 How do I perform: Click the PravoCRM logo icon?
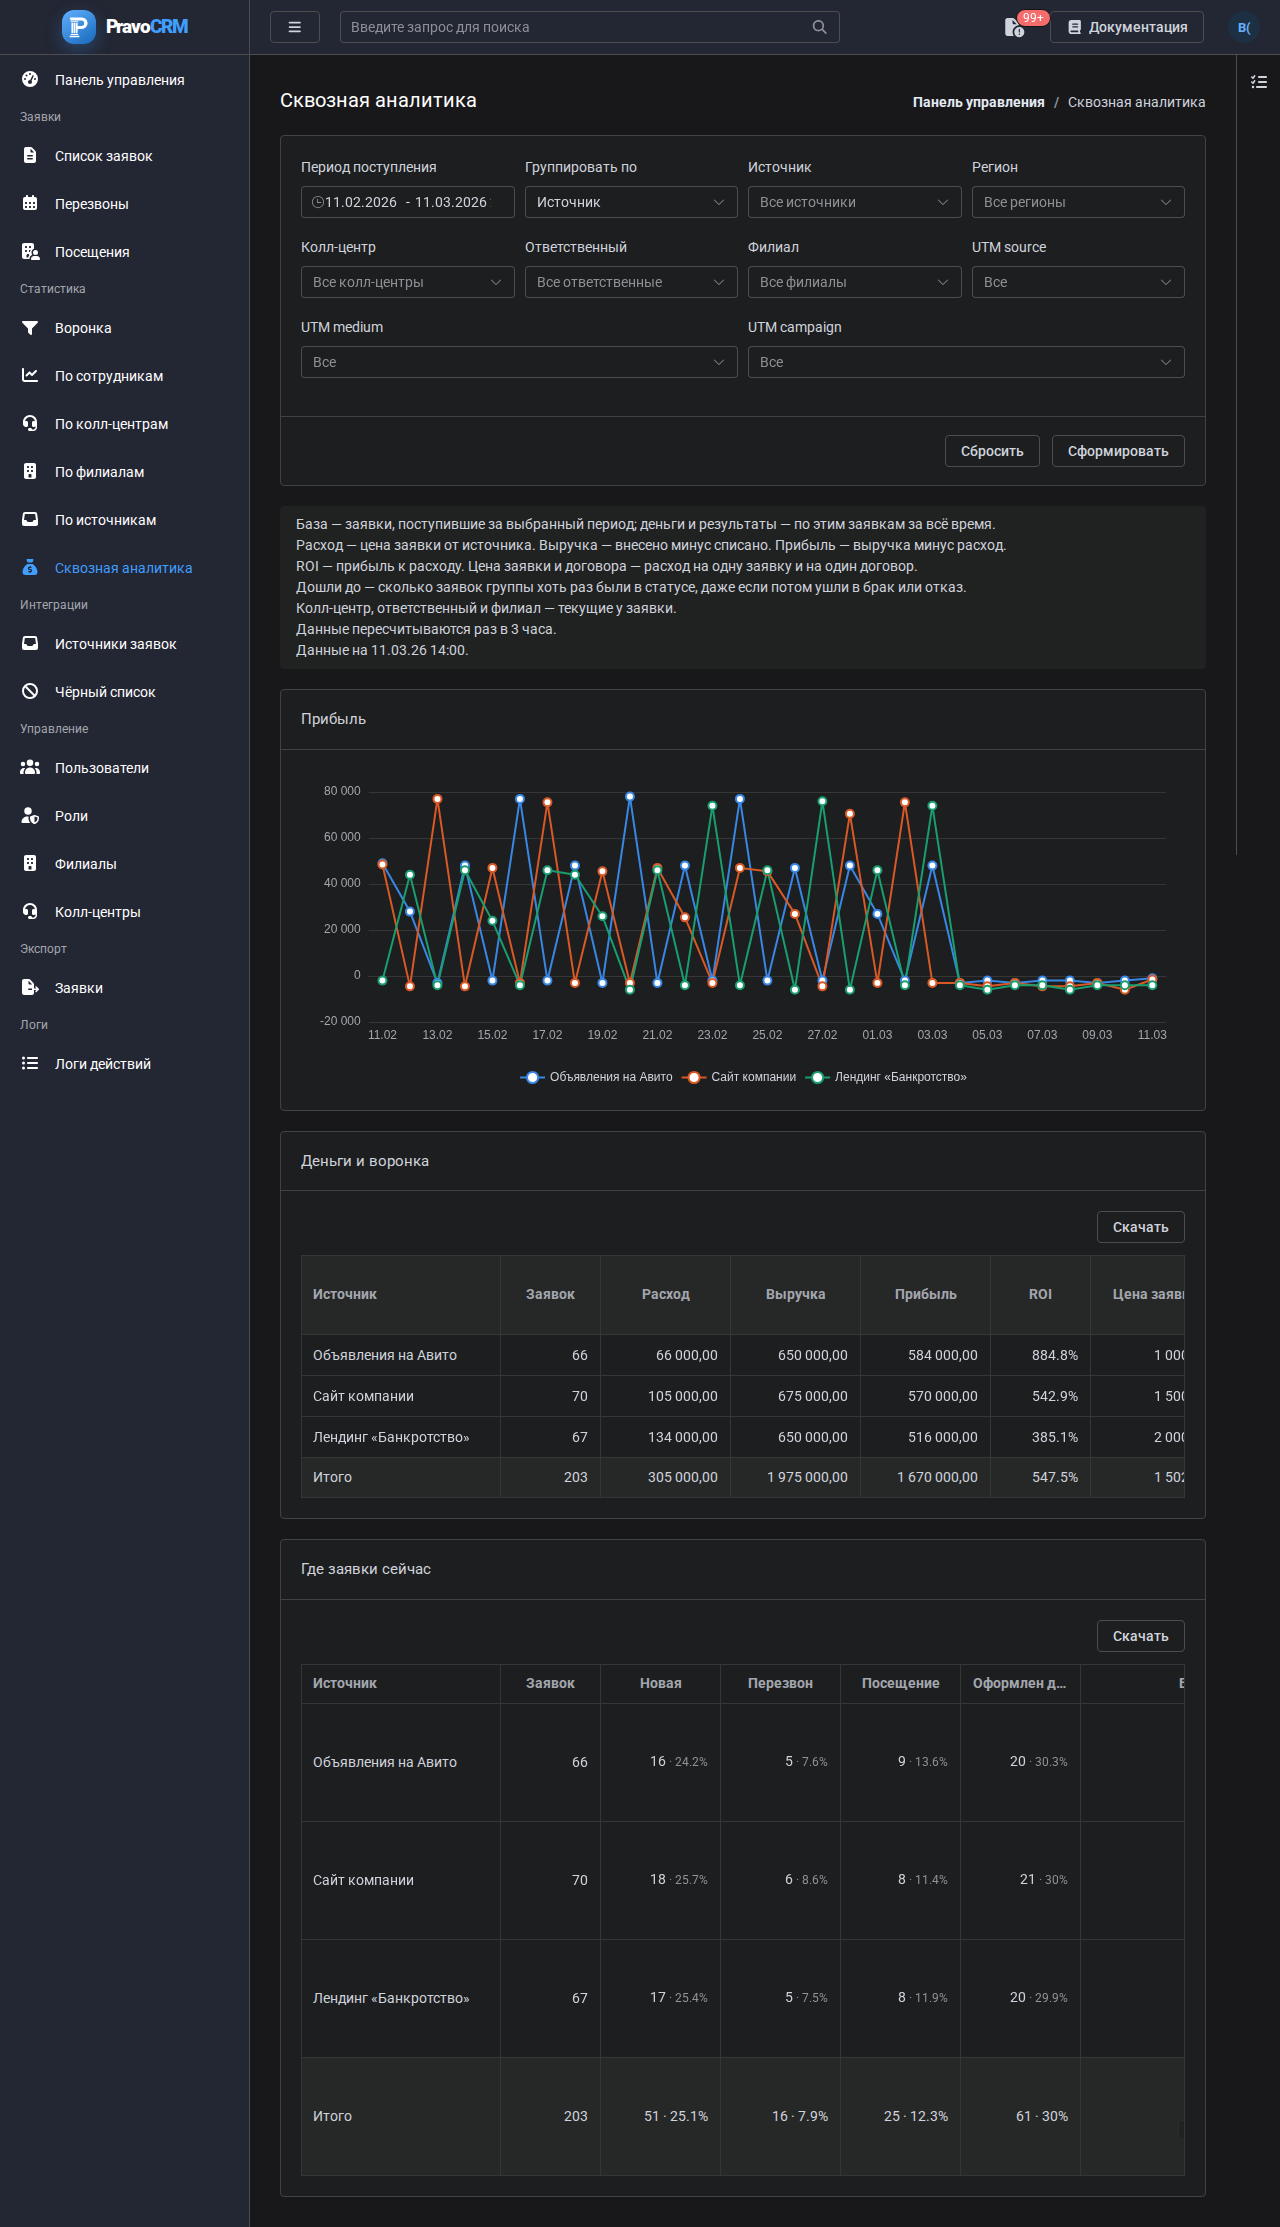pyautogui.click(x=78, y=27)
